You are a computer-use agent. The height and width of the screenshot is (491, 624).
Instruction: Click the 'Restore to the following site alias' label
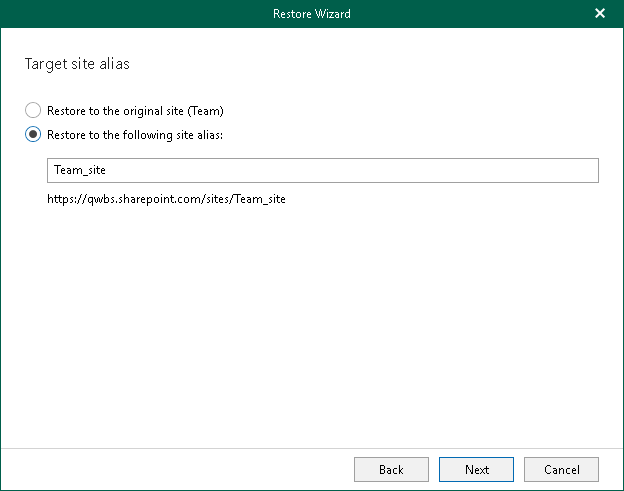tap(139, 135)
